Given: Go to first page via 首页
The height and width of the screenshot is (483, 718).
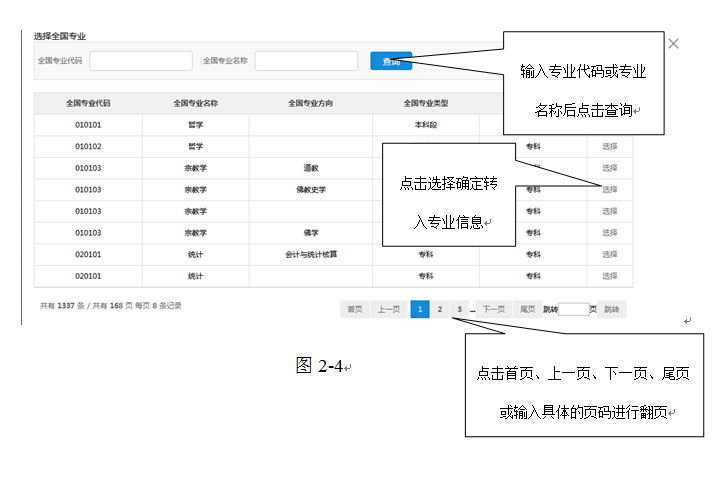Looking at the screenshot, I should click(x=354, y=310).
